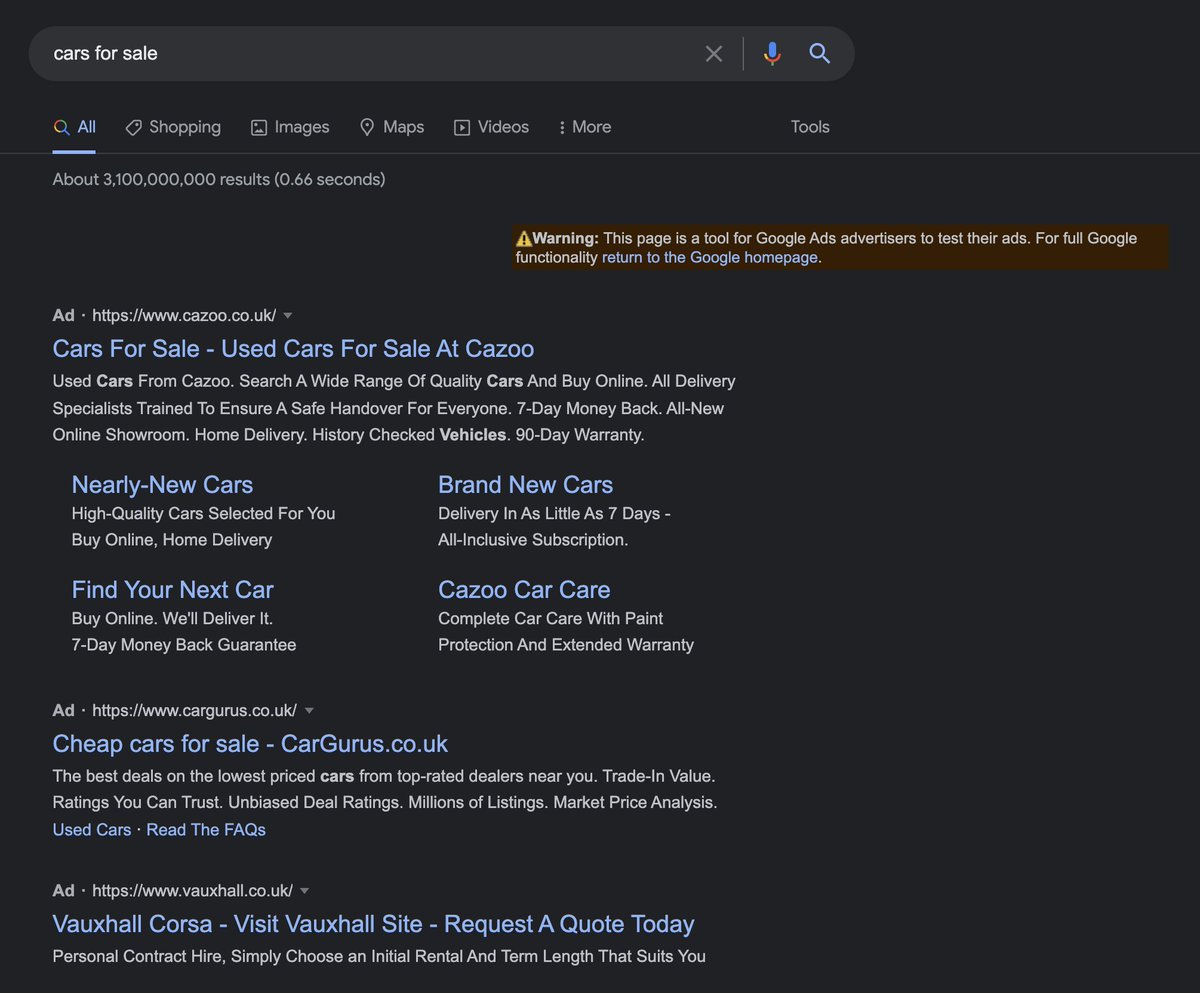Switch to the Videos tab
The height and width of the screenshot is (993, 1200).
click(x=491, y=127)
